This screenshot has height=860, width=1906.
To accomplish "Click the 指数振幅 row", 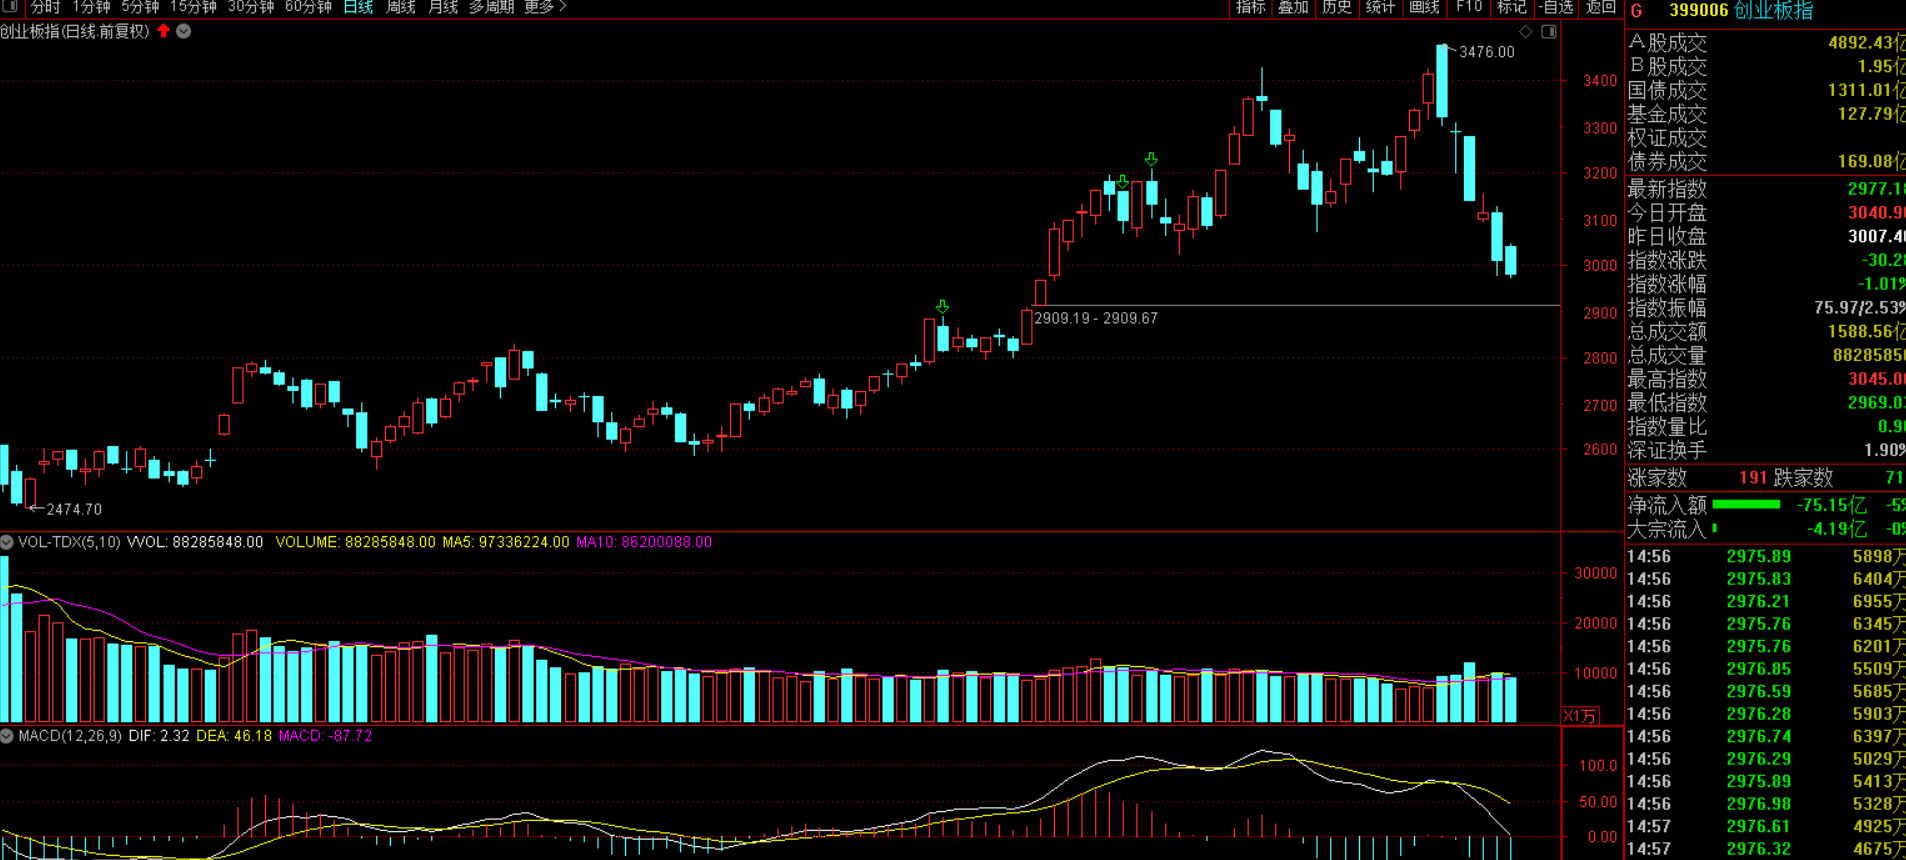I will click(x=1766, y=308).
